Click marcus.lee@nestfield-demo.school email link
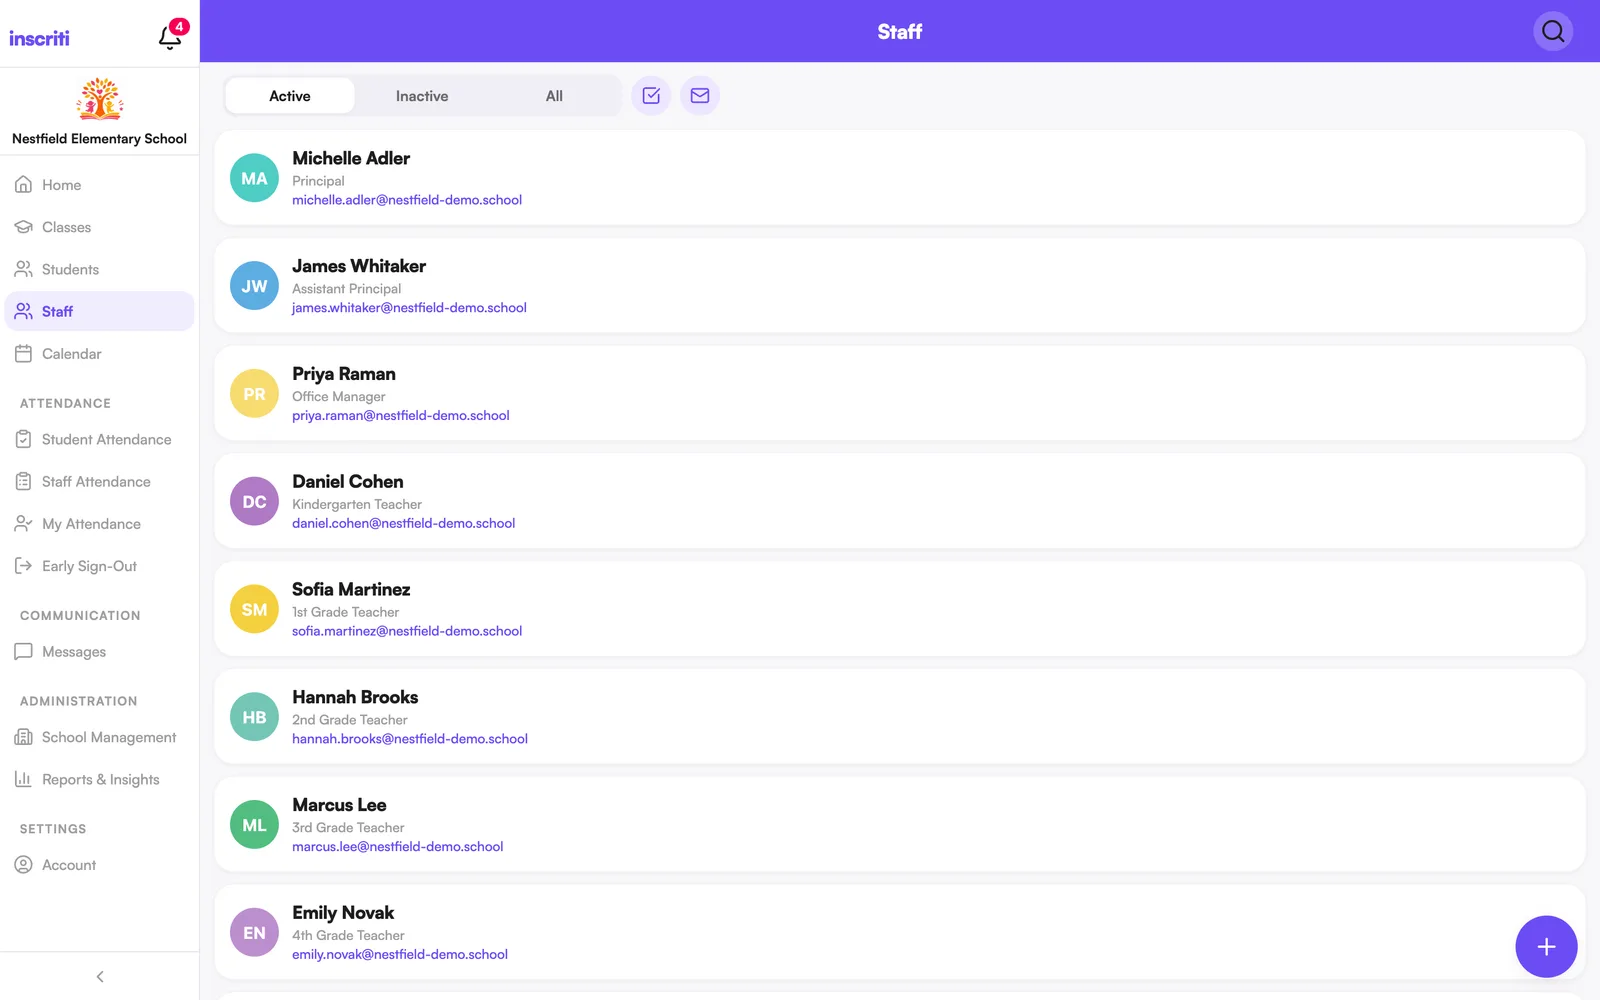Screen dimensions: 1600x1000 398,847
